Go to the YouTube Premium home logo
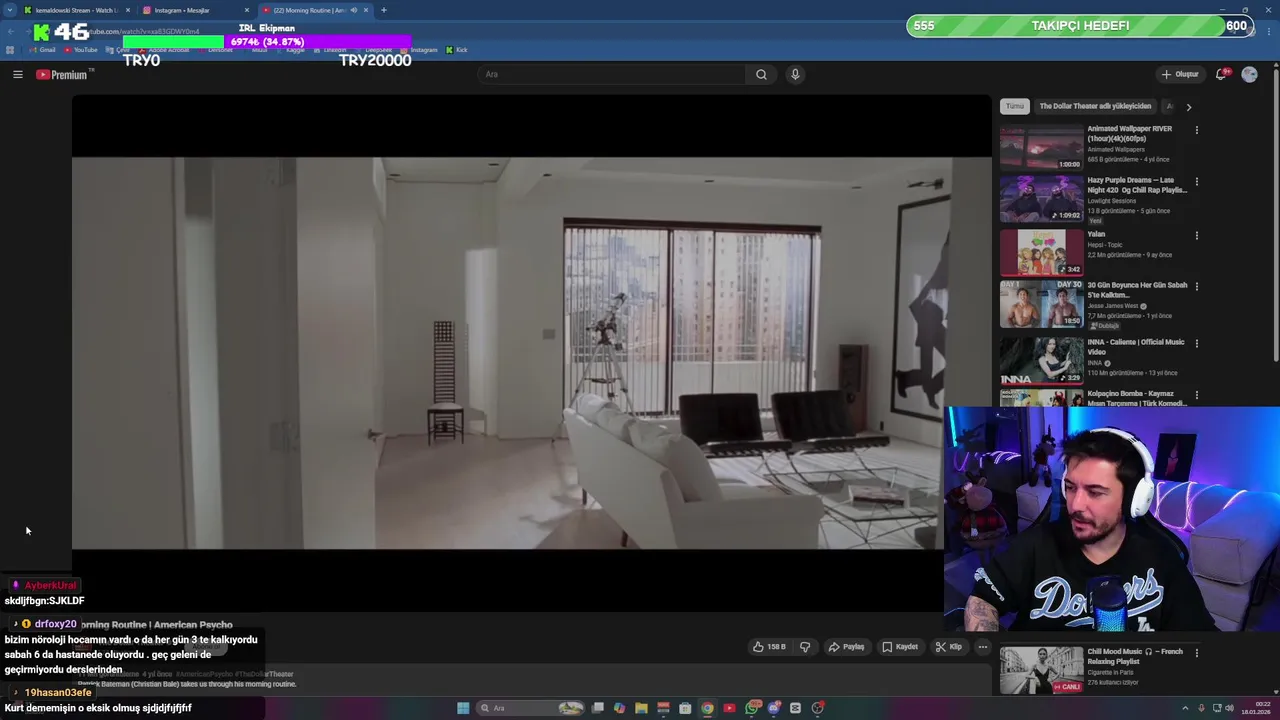Image resolution: width=1280 pixels, height=720 pixels. pyautogui.click(x=63, y=74)
